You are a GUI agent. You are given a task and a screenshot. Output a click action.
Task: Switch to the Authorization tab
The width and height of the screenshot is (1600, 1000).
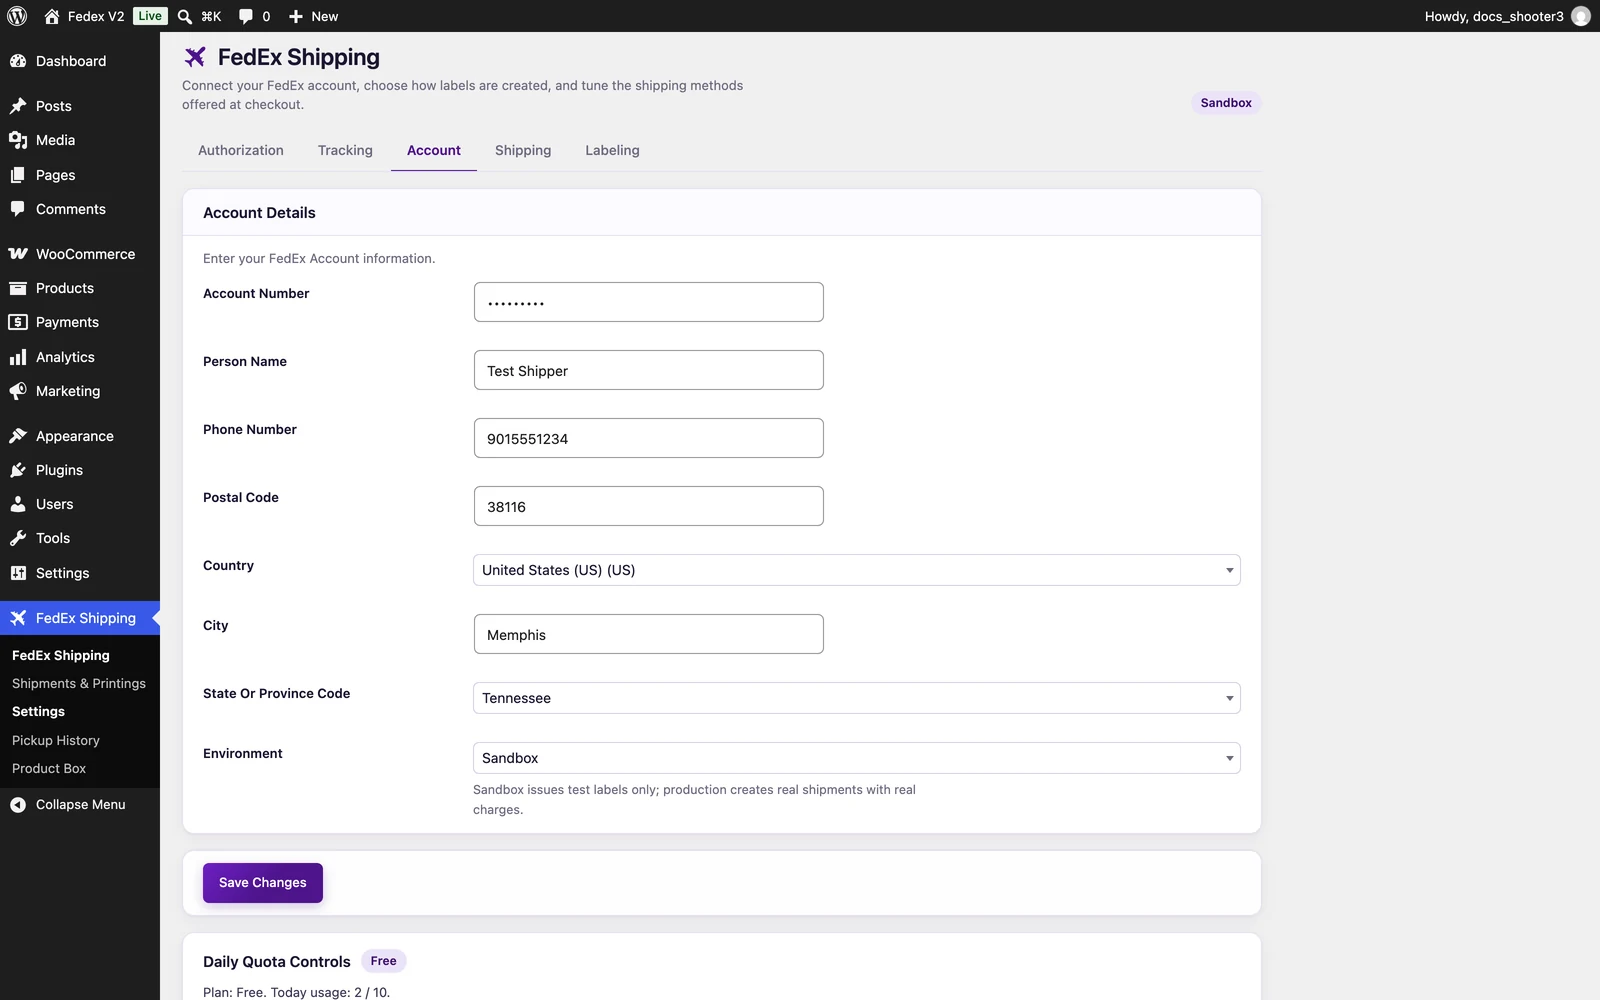pyautogui.click(x=241, y=150)
